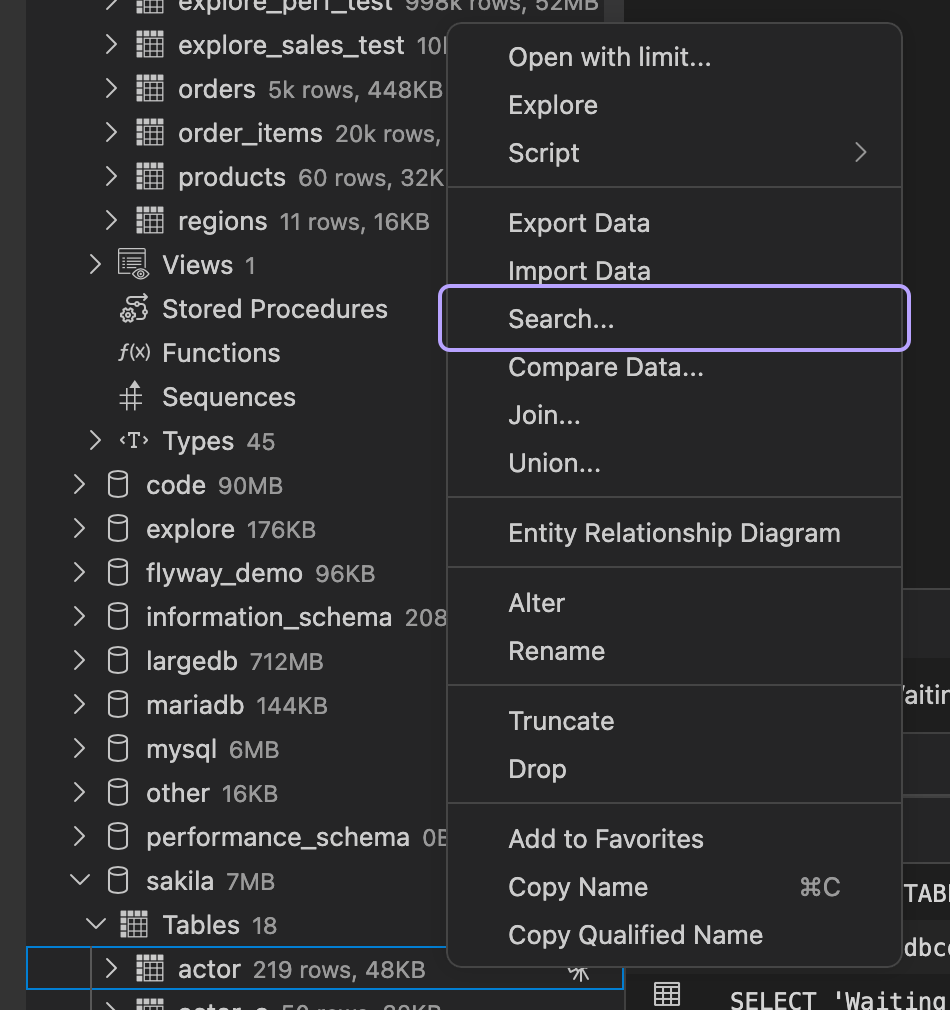Click the performance_schema database icon
950x1010 pixels.
click(x=117, y=837)
